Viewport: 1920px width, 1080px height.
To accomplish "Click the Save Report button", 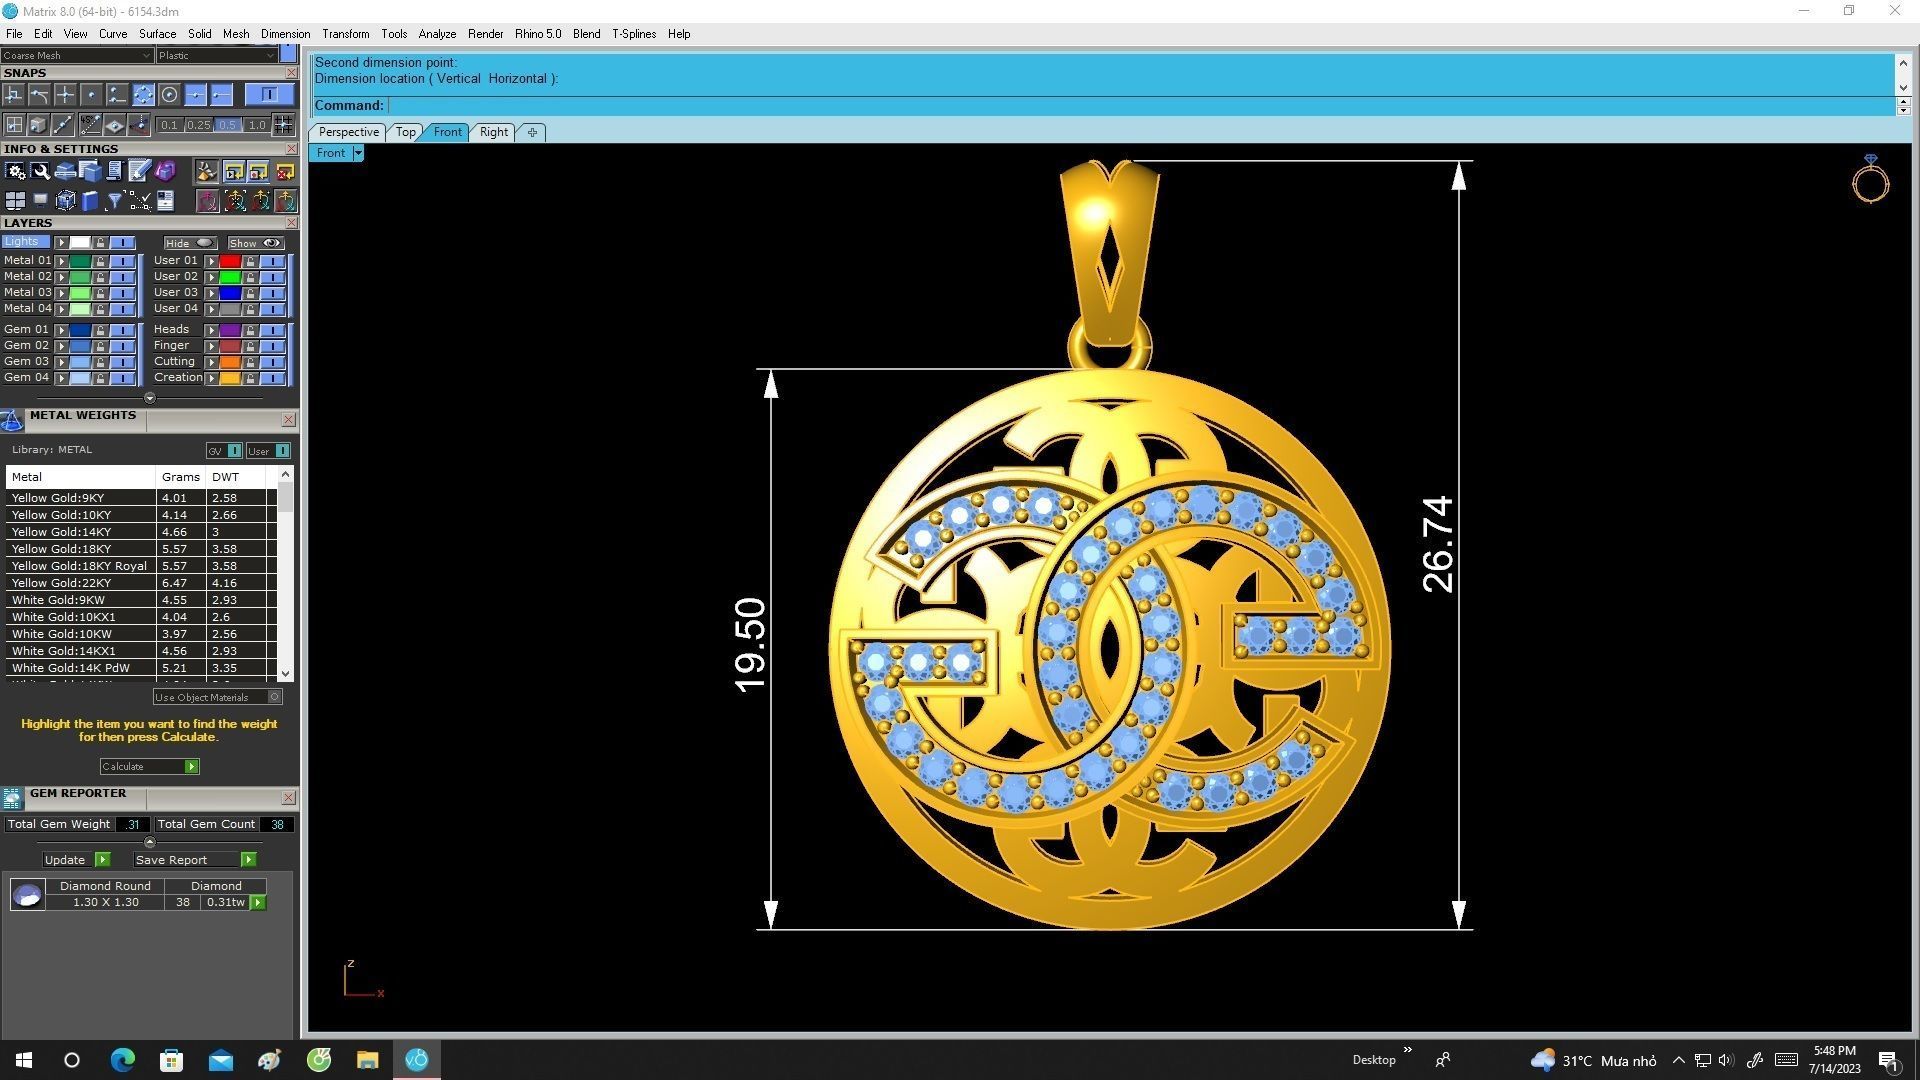I will [x=195, y=860].
